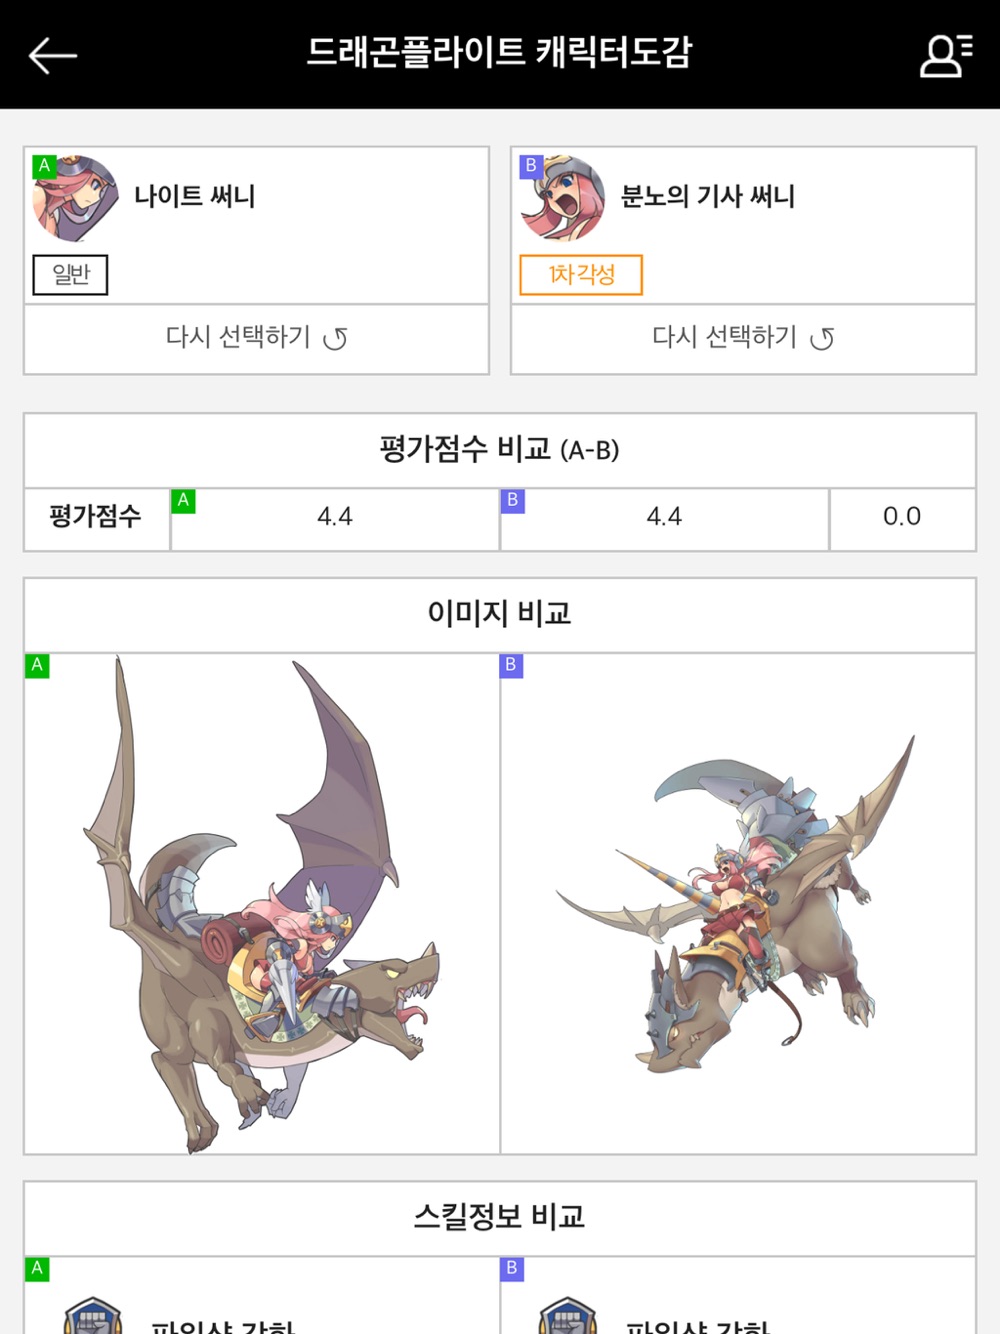Click the refresh icon in character B's reselect row
The image size is (1000, 1334).
point(822,339)
